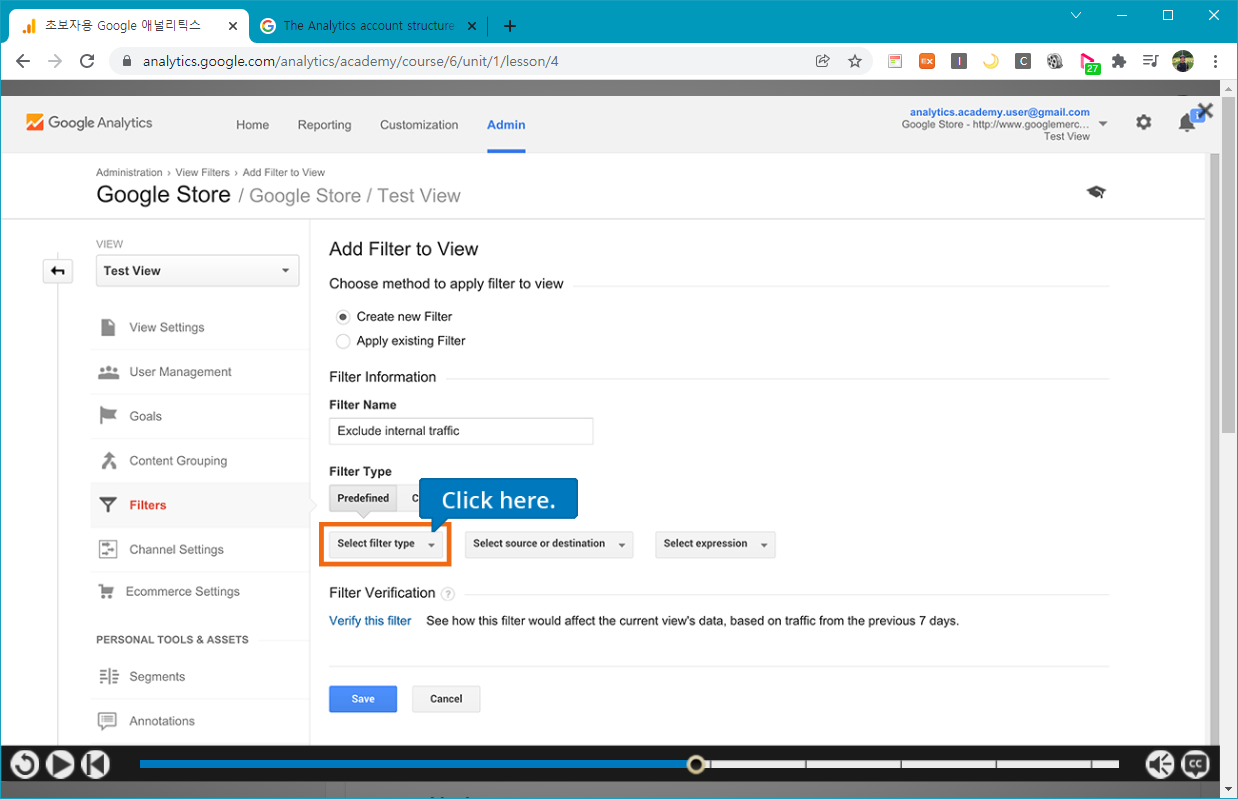Select the Predefined filter type toggle
1238x799 pixels.
click(x=363, y=498)
